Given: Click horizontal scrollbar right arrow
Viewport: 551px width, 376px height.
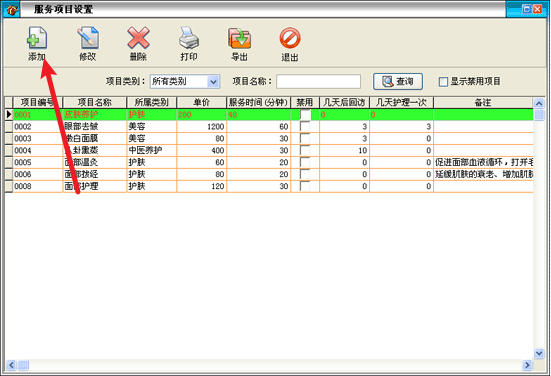Looking at the screenshot, I should pyautogui.click(x=527, y=365).
